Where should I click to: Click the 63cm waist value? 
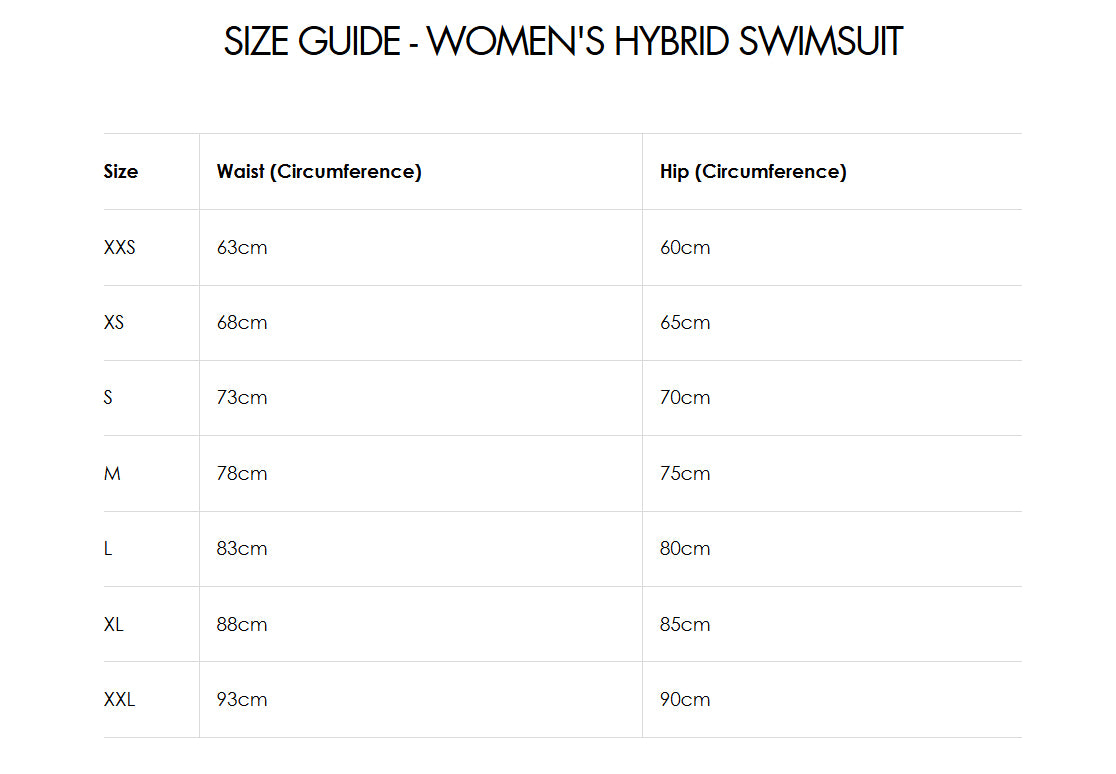point(242,247)
